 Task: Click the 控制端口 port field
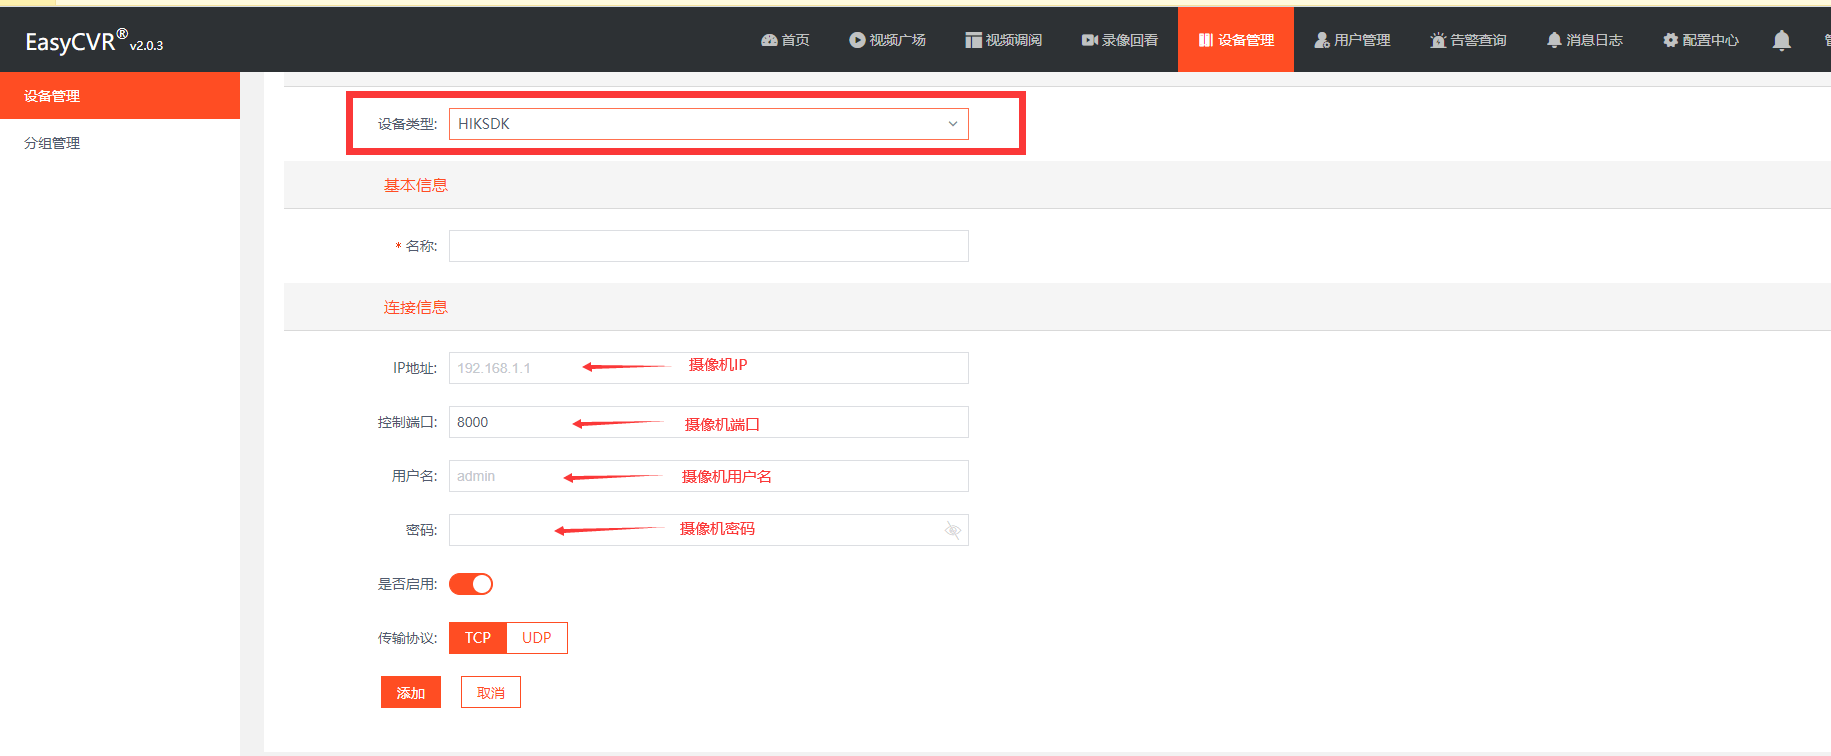click(x=708, y=422)
